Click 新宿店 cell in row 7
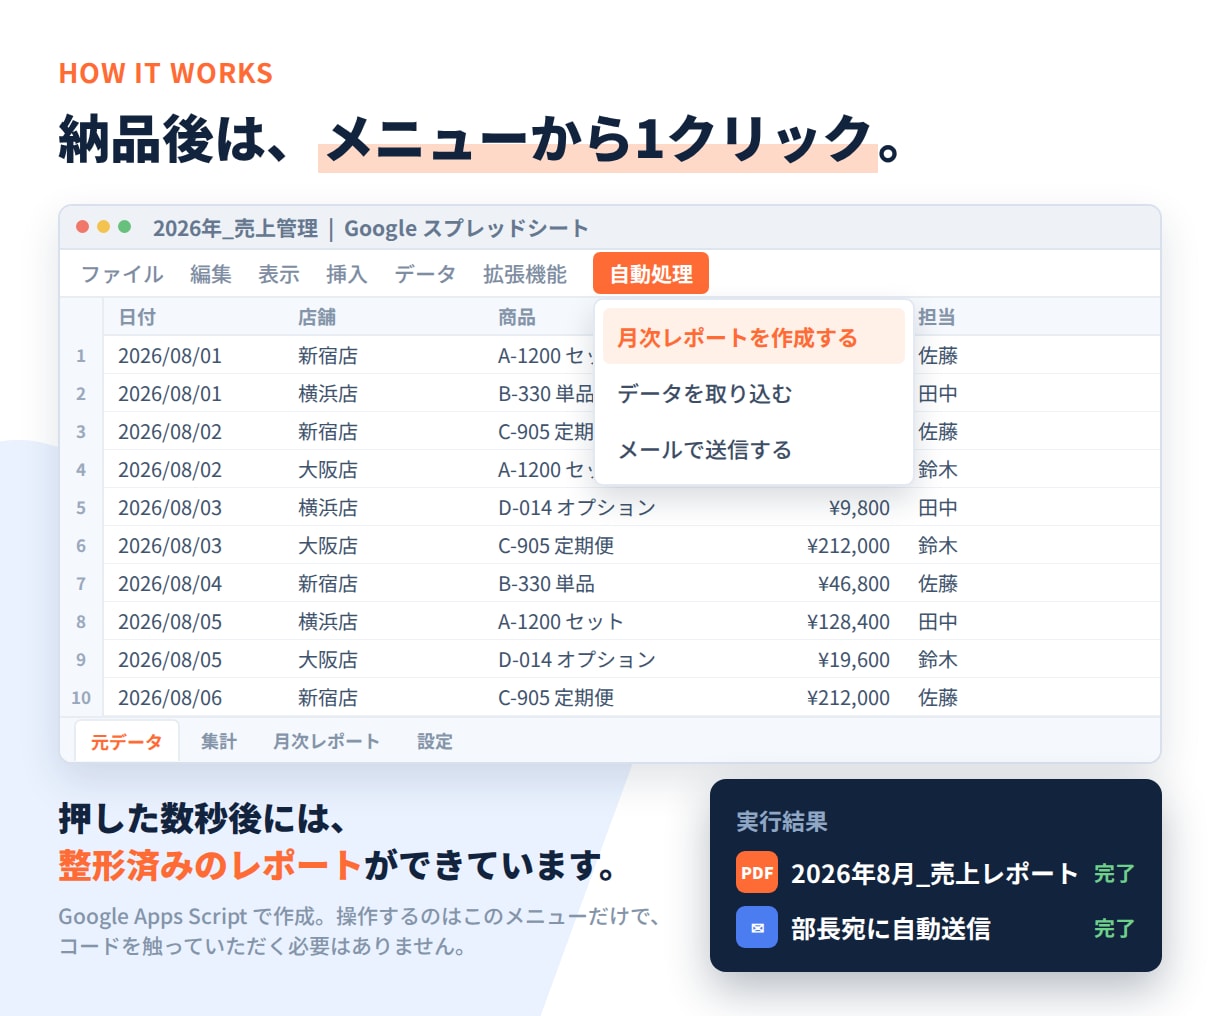 click(x=328, y=583)
